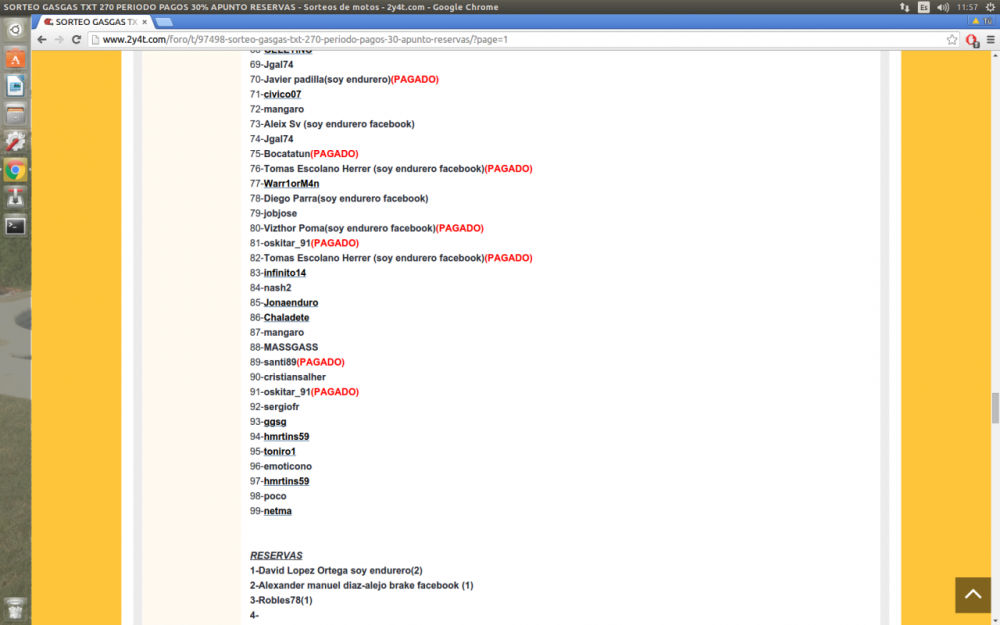Click the browser back arrow
The image size is (1000, 625).
click(42, 39)
